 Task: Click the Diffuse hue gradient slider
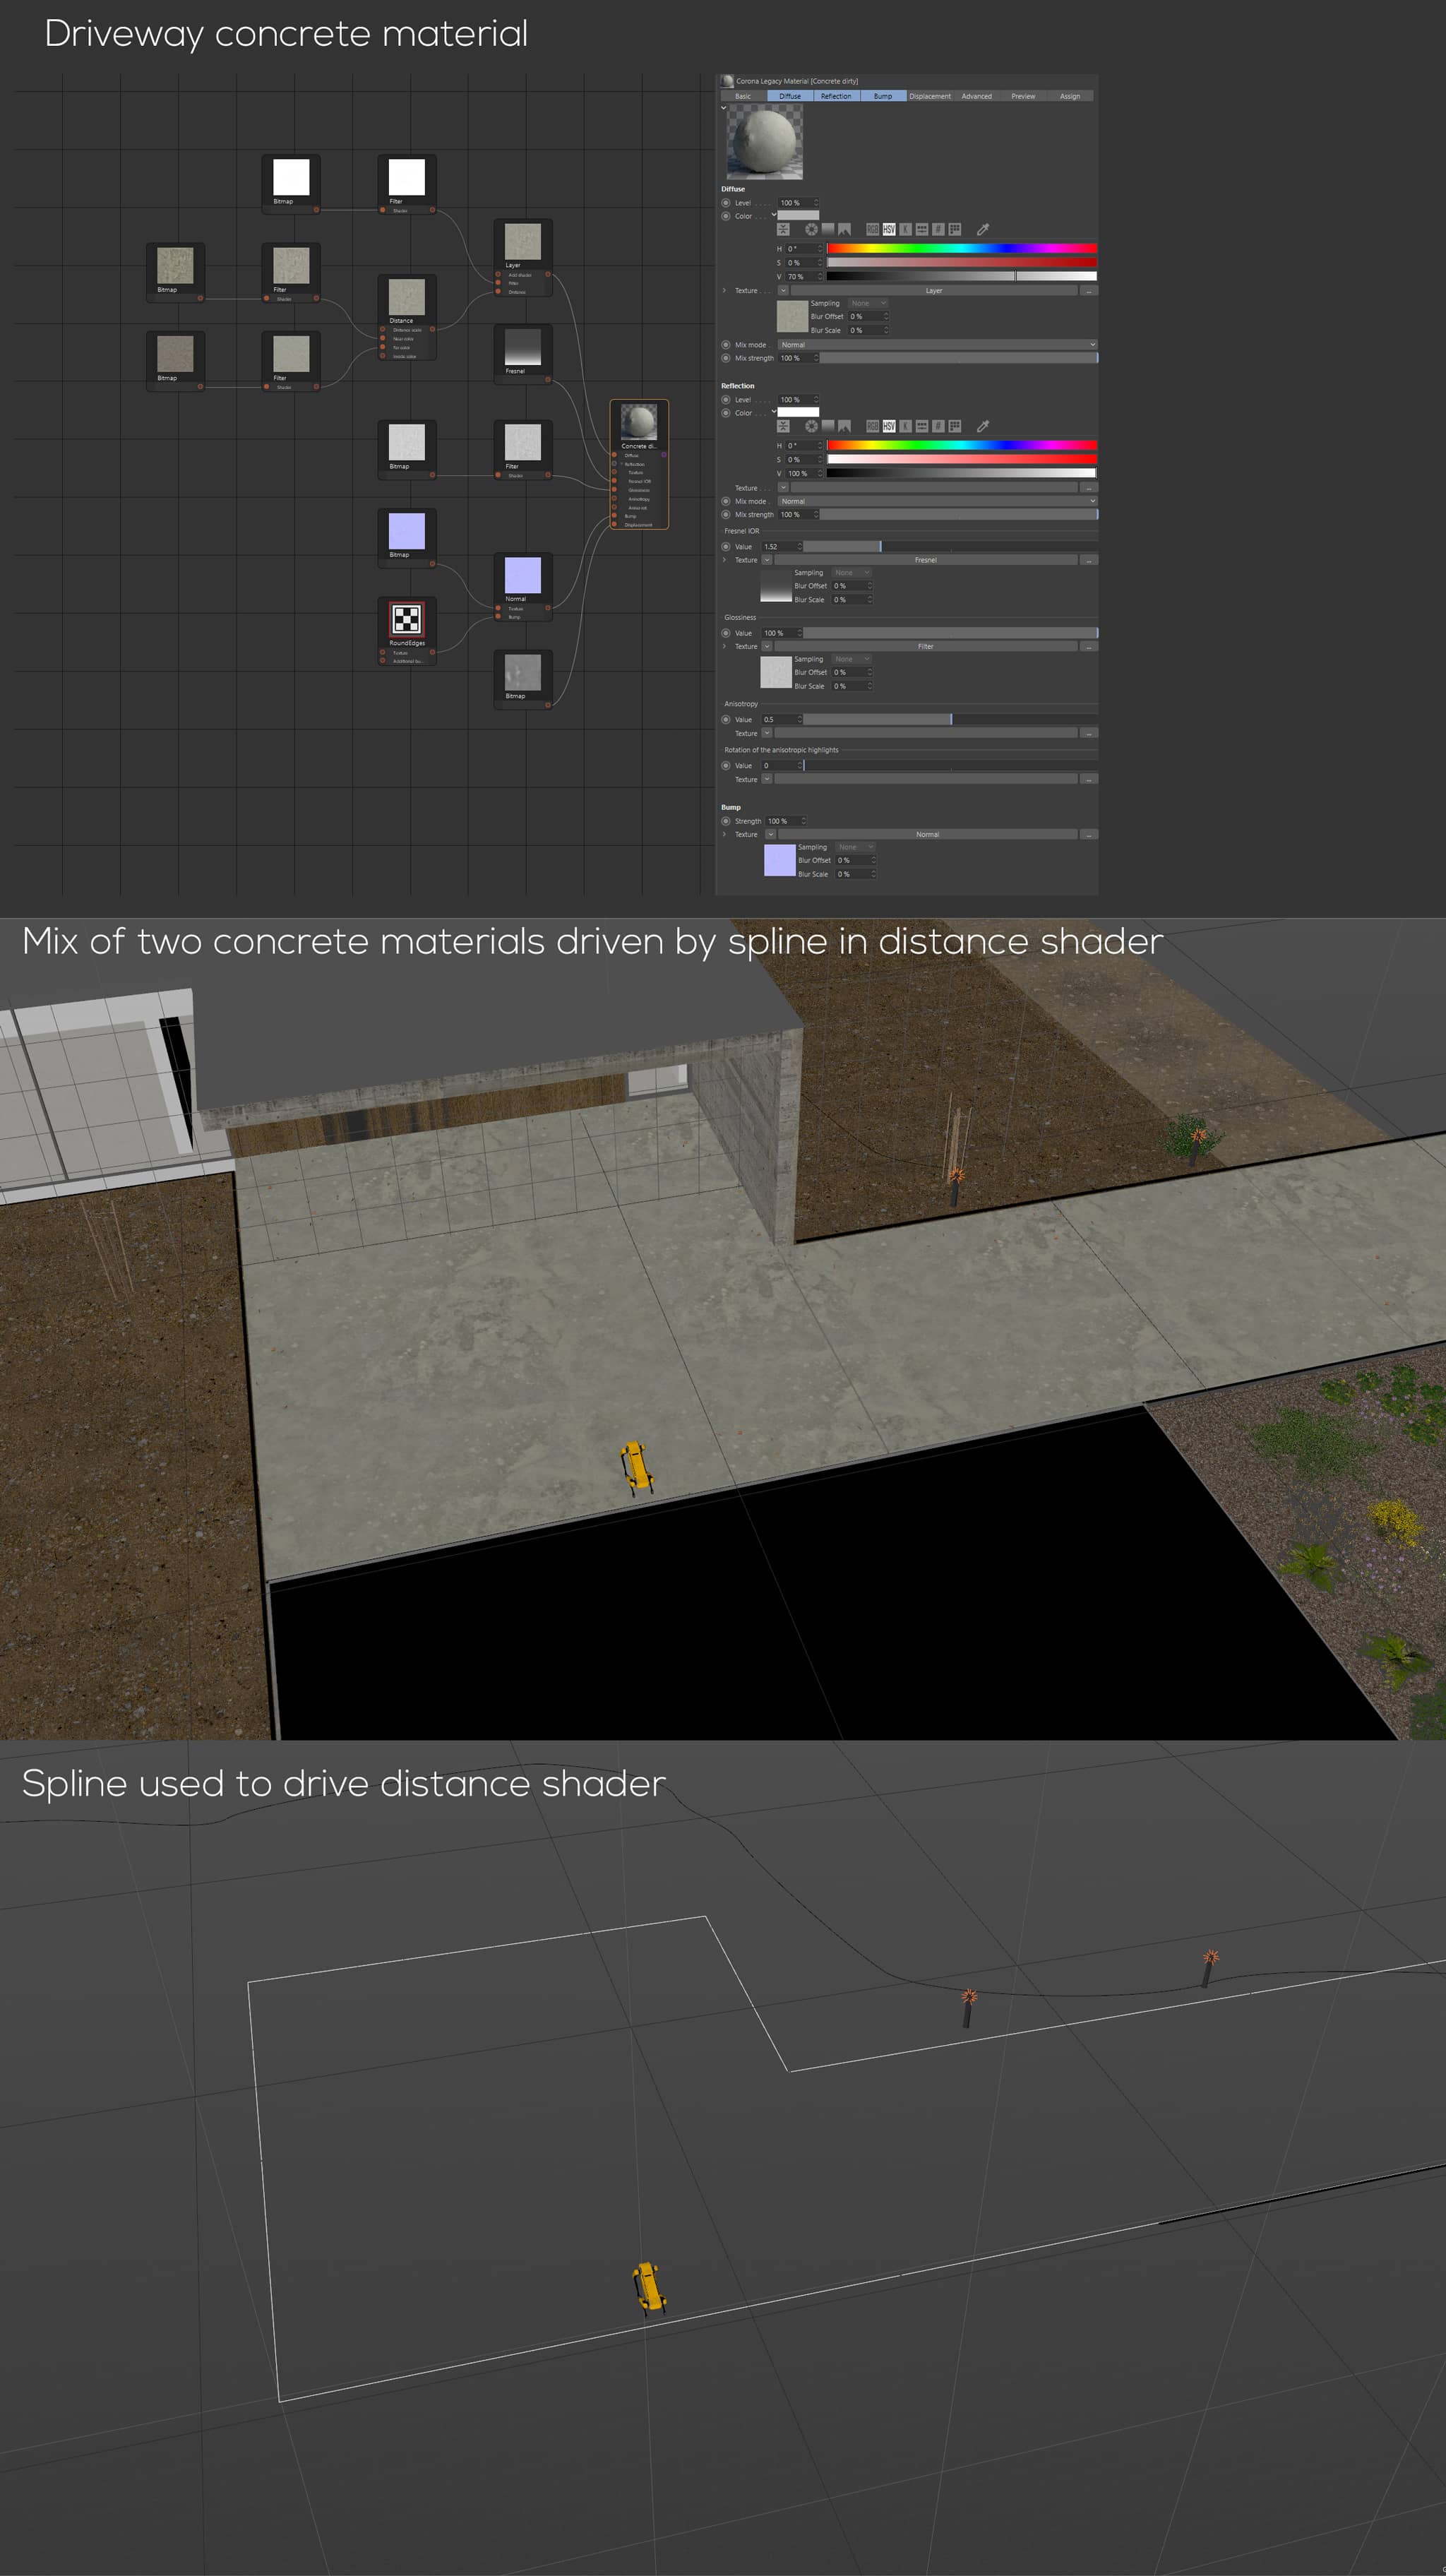(961, 249)
